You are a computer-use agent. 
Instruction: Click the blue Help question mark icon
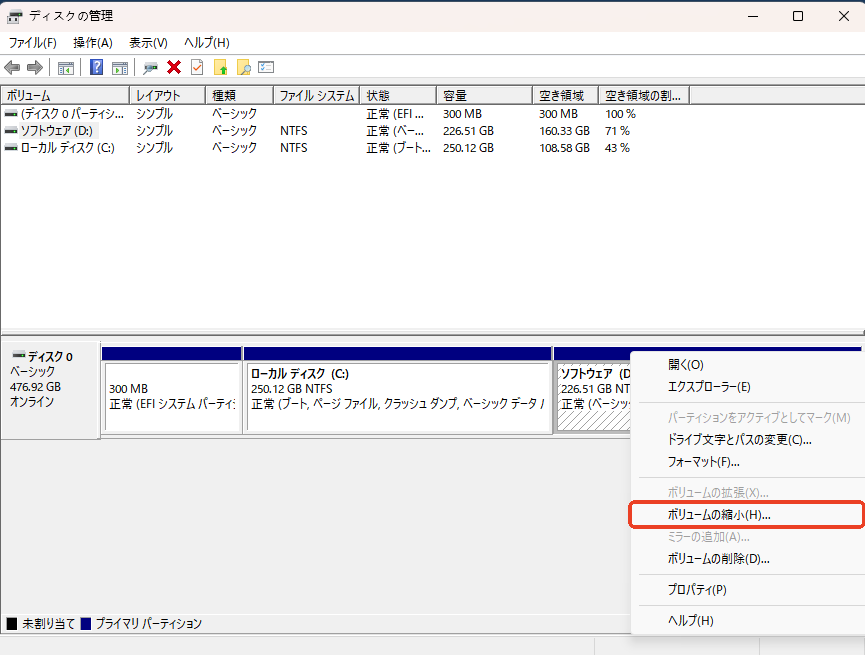97,67
